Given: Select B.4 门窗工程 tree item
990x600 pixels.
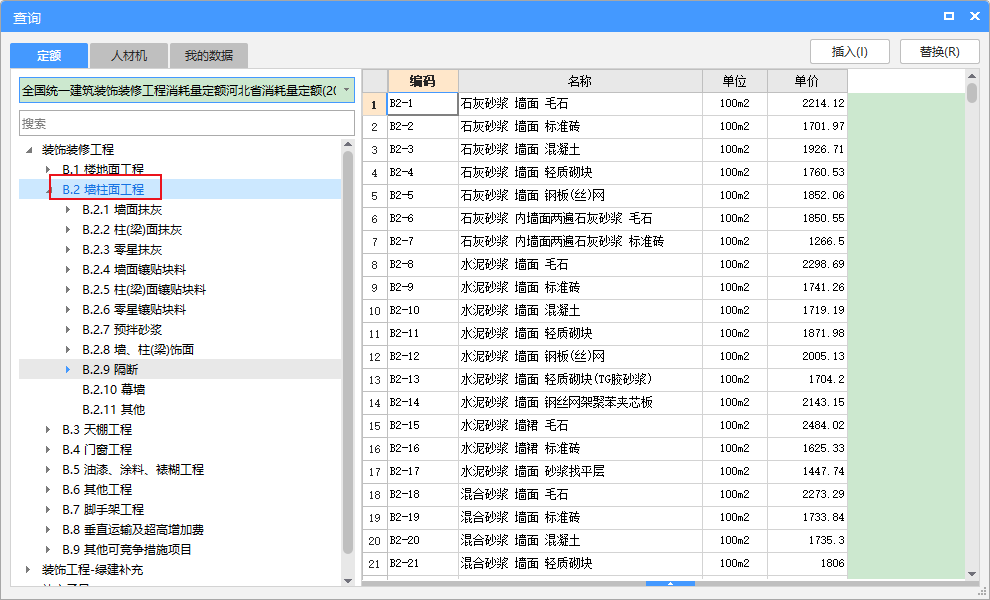Looking at the screenshot, I should (97, 450).
